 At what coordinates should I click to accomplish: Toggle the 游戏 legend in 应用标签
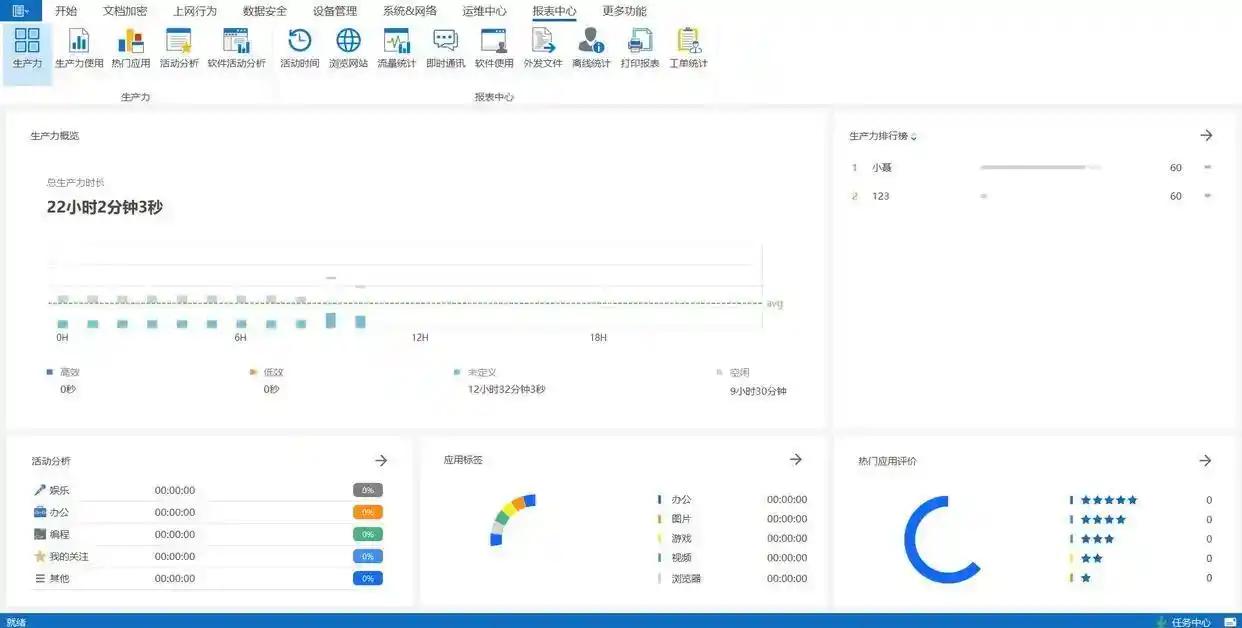tap(674, 538)
